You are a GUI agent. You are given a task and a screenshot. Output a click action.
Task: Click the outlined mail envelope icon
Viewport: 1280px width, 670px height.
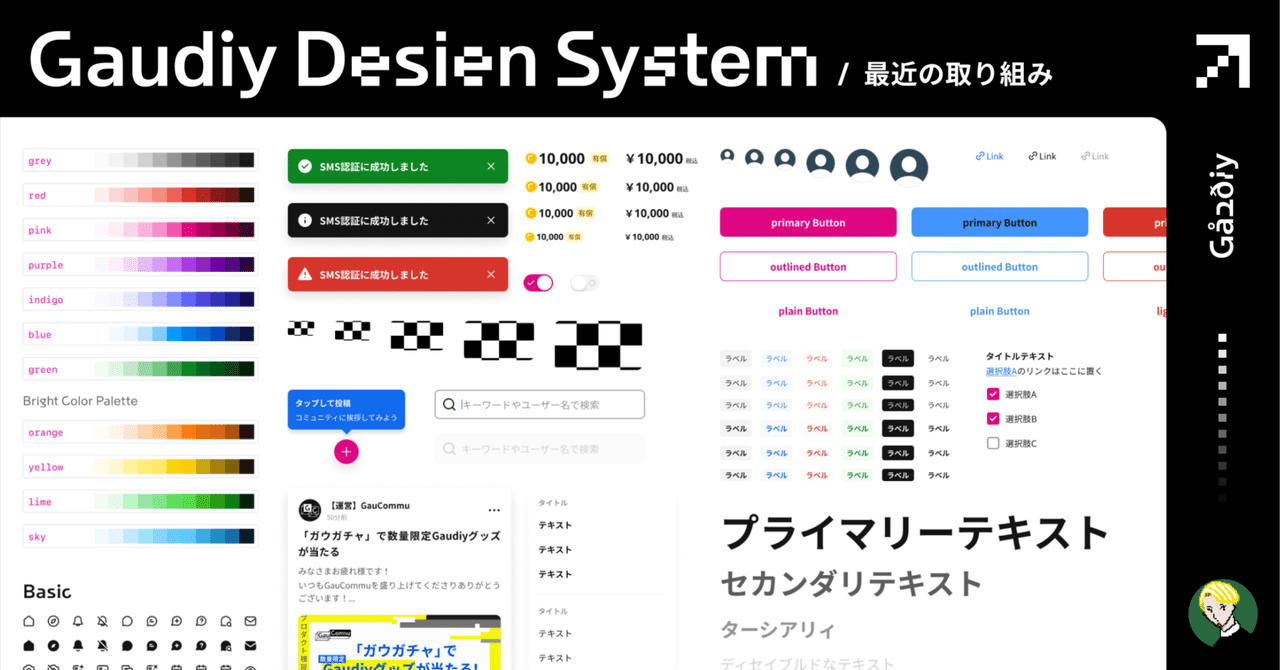[250, 621]
